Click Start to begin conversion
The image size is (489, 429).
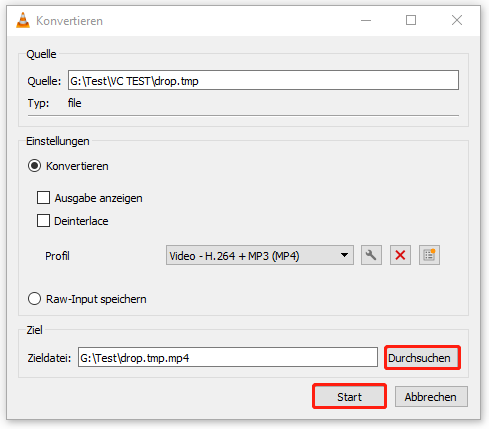(x=349, y=396)
